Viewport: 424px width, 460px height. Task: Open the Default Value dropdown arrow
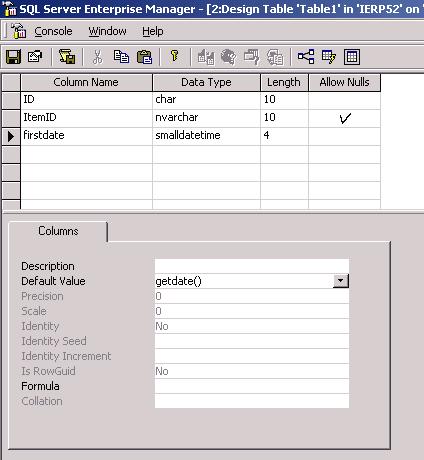pyautogui.click(x=341, y=281)
